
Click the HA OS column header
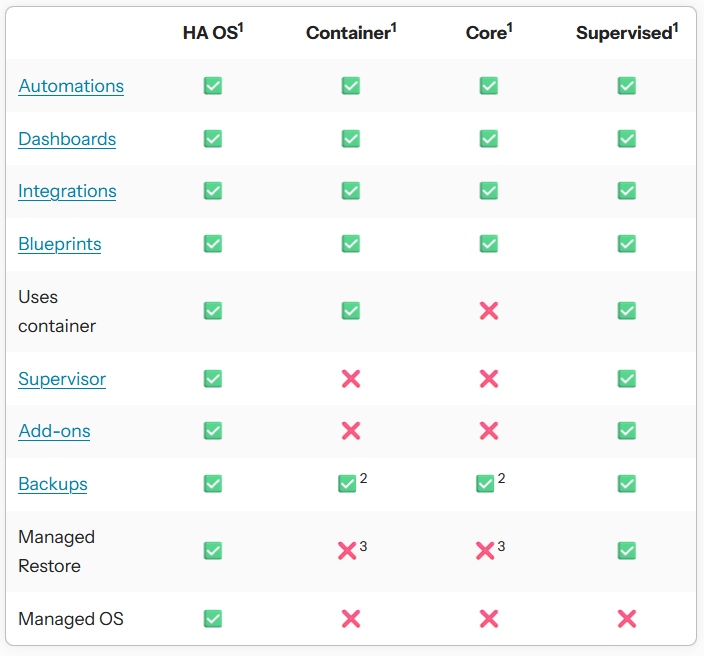point(213,32)
